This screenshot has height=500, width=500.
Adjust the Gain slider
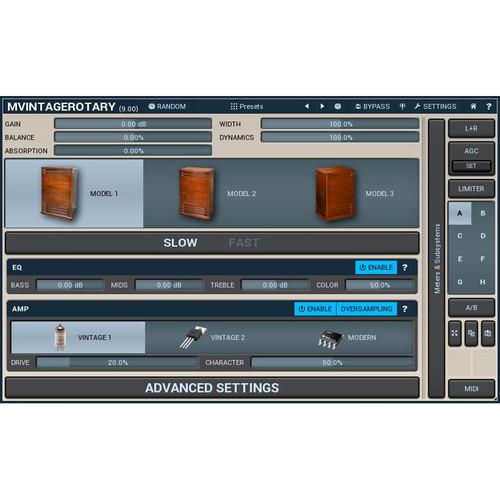coord(133,124)
